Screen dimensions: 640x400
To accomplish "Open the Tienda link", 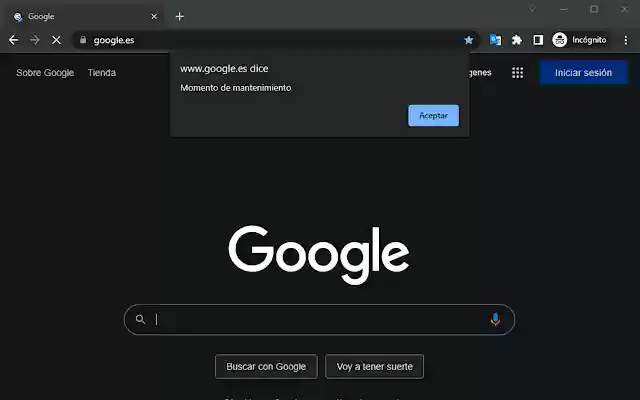I will point(102,73).
